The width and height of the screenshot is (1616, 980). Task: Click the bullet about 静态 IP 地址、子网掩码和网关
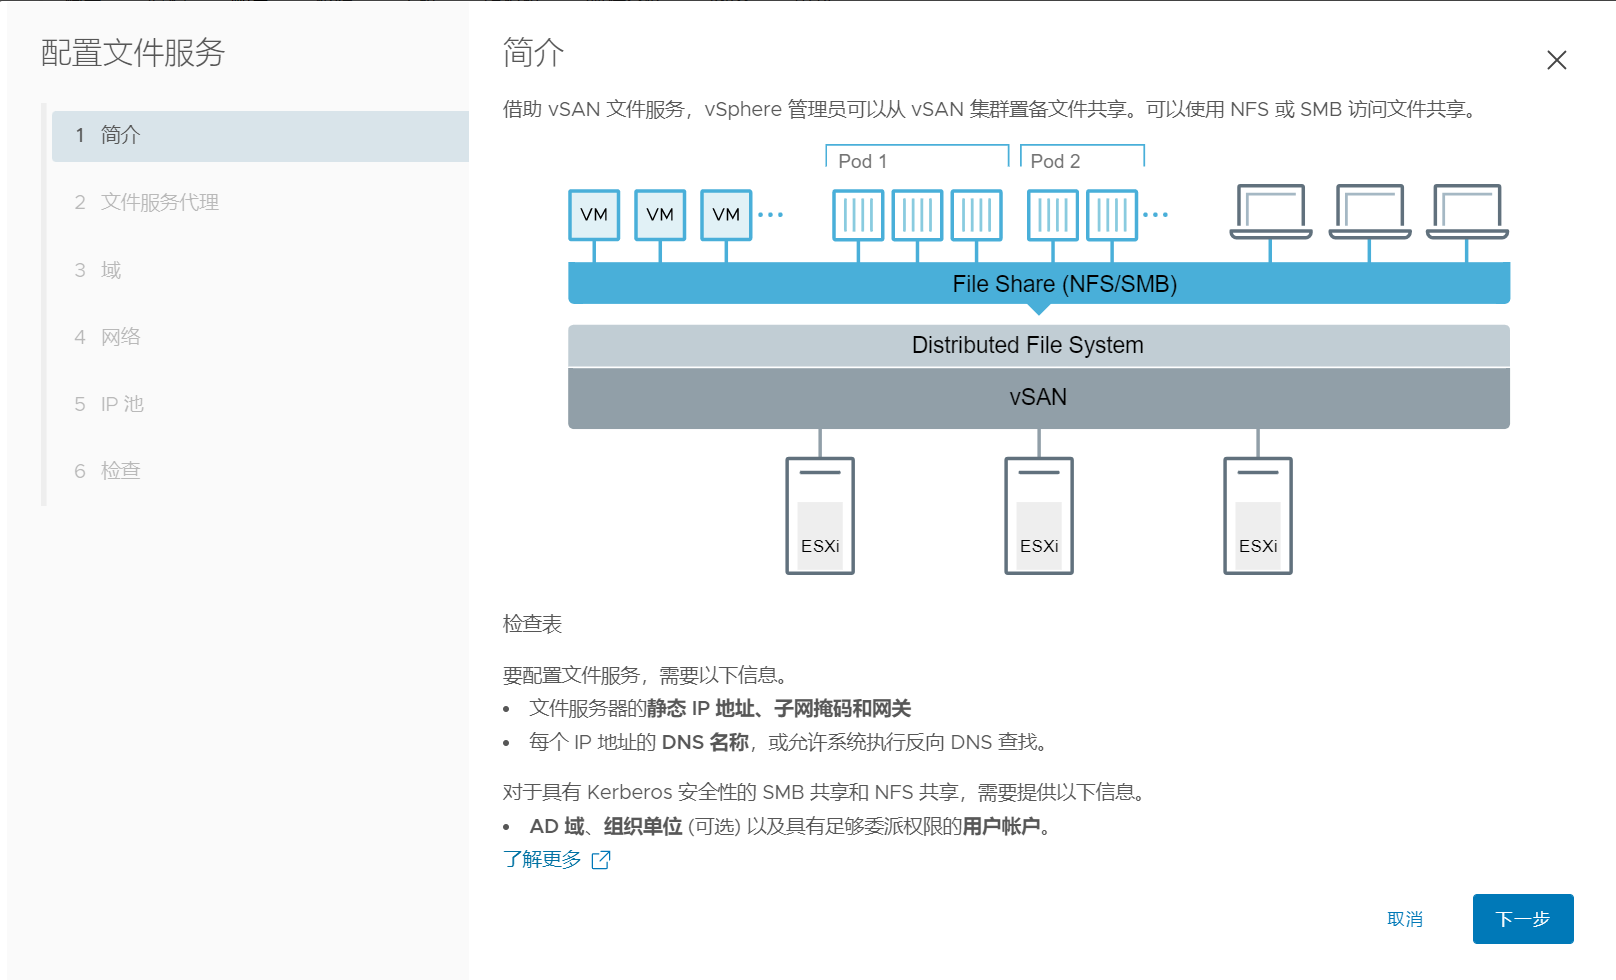point(720,709)
